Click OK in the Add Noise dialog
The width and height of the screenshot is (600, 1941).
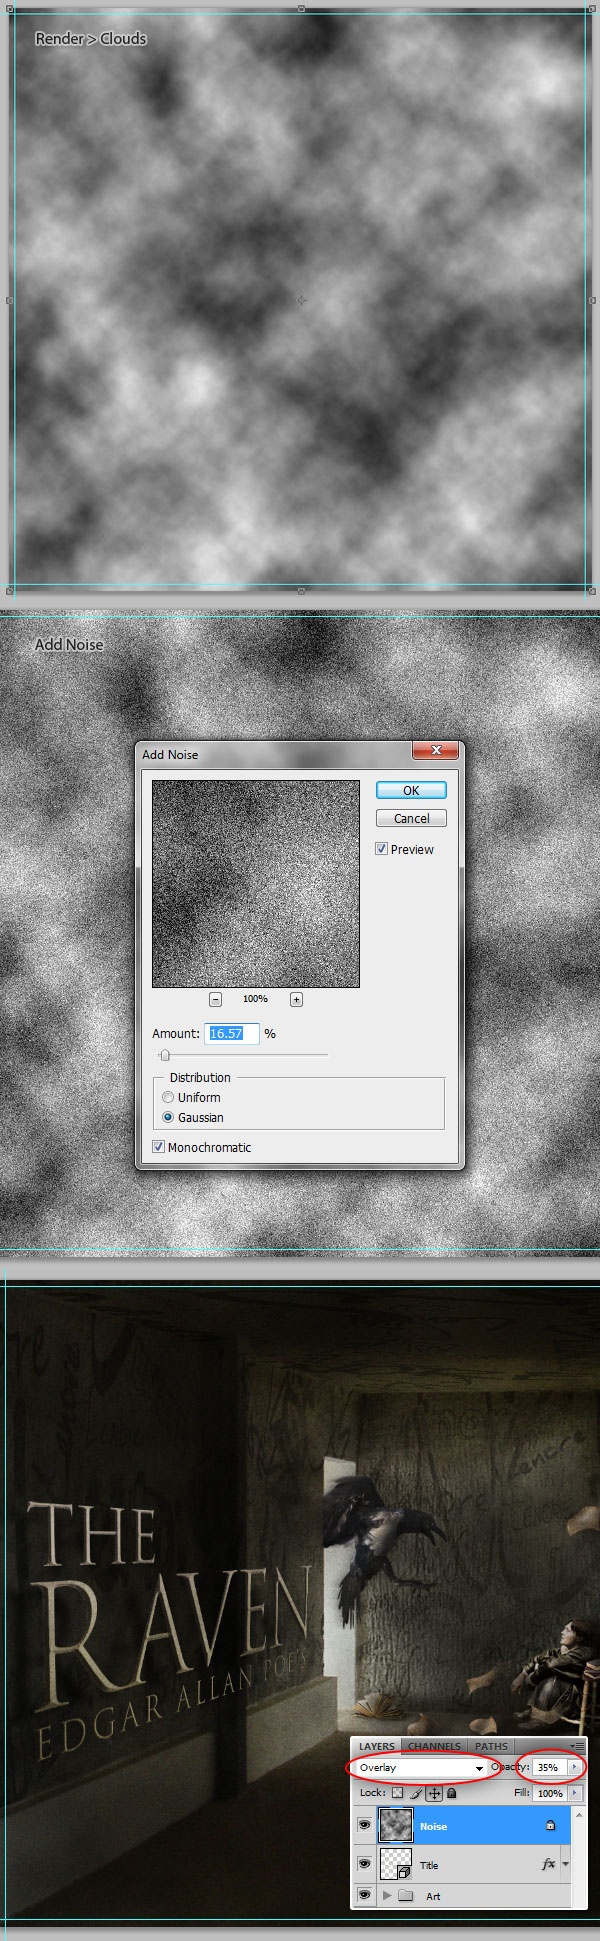[x=411, y=790]
